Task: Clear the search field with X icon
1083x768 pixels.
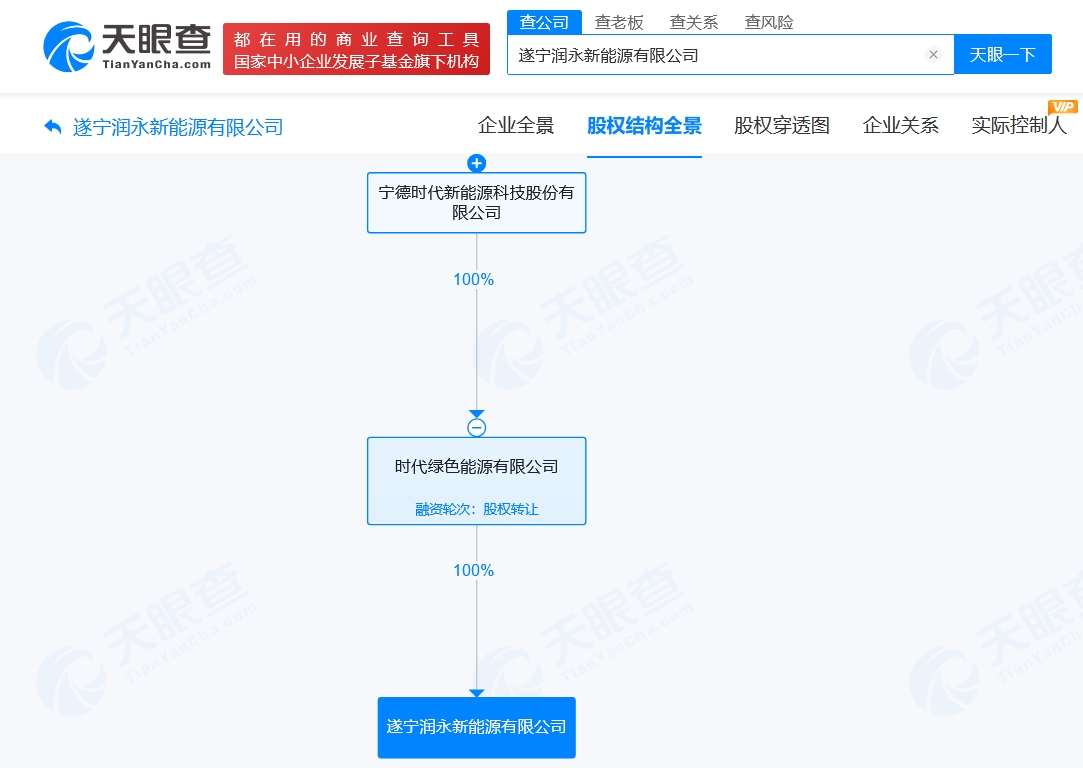Action: 933,55
